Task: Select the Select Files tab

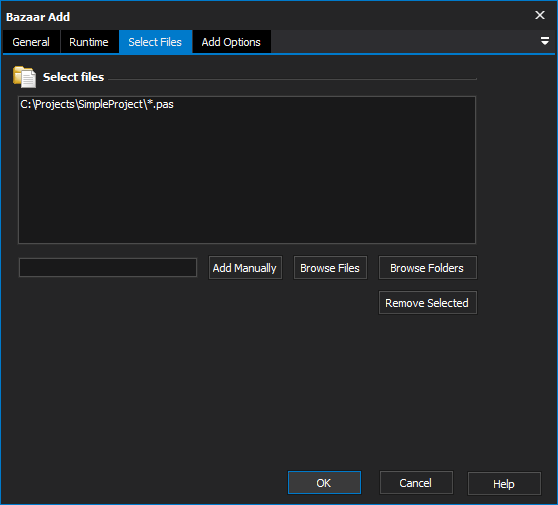Action: tap(155, 42)
